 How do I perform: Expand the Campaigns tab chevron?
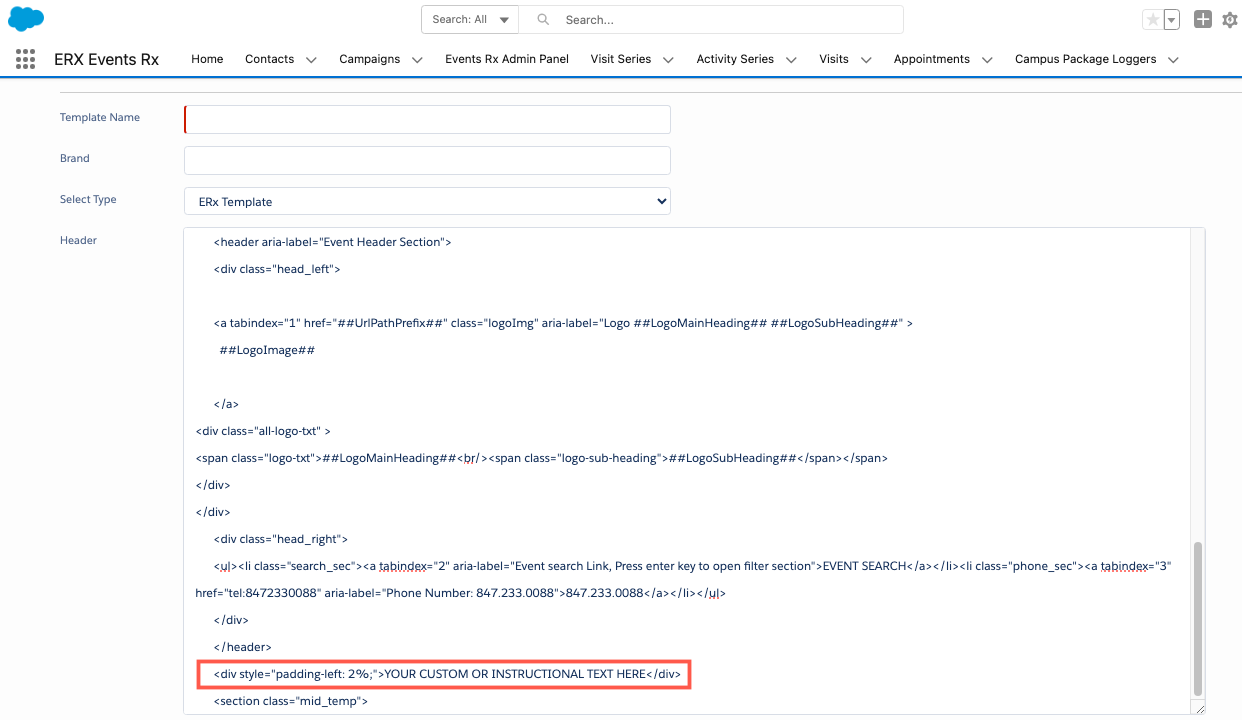pos(417,60)
